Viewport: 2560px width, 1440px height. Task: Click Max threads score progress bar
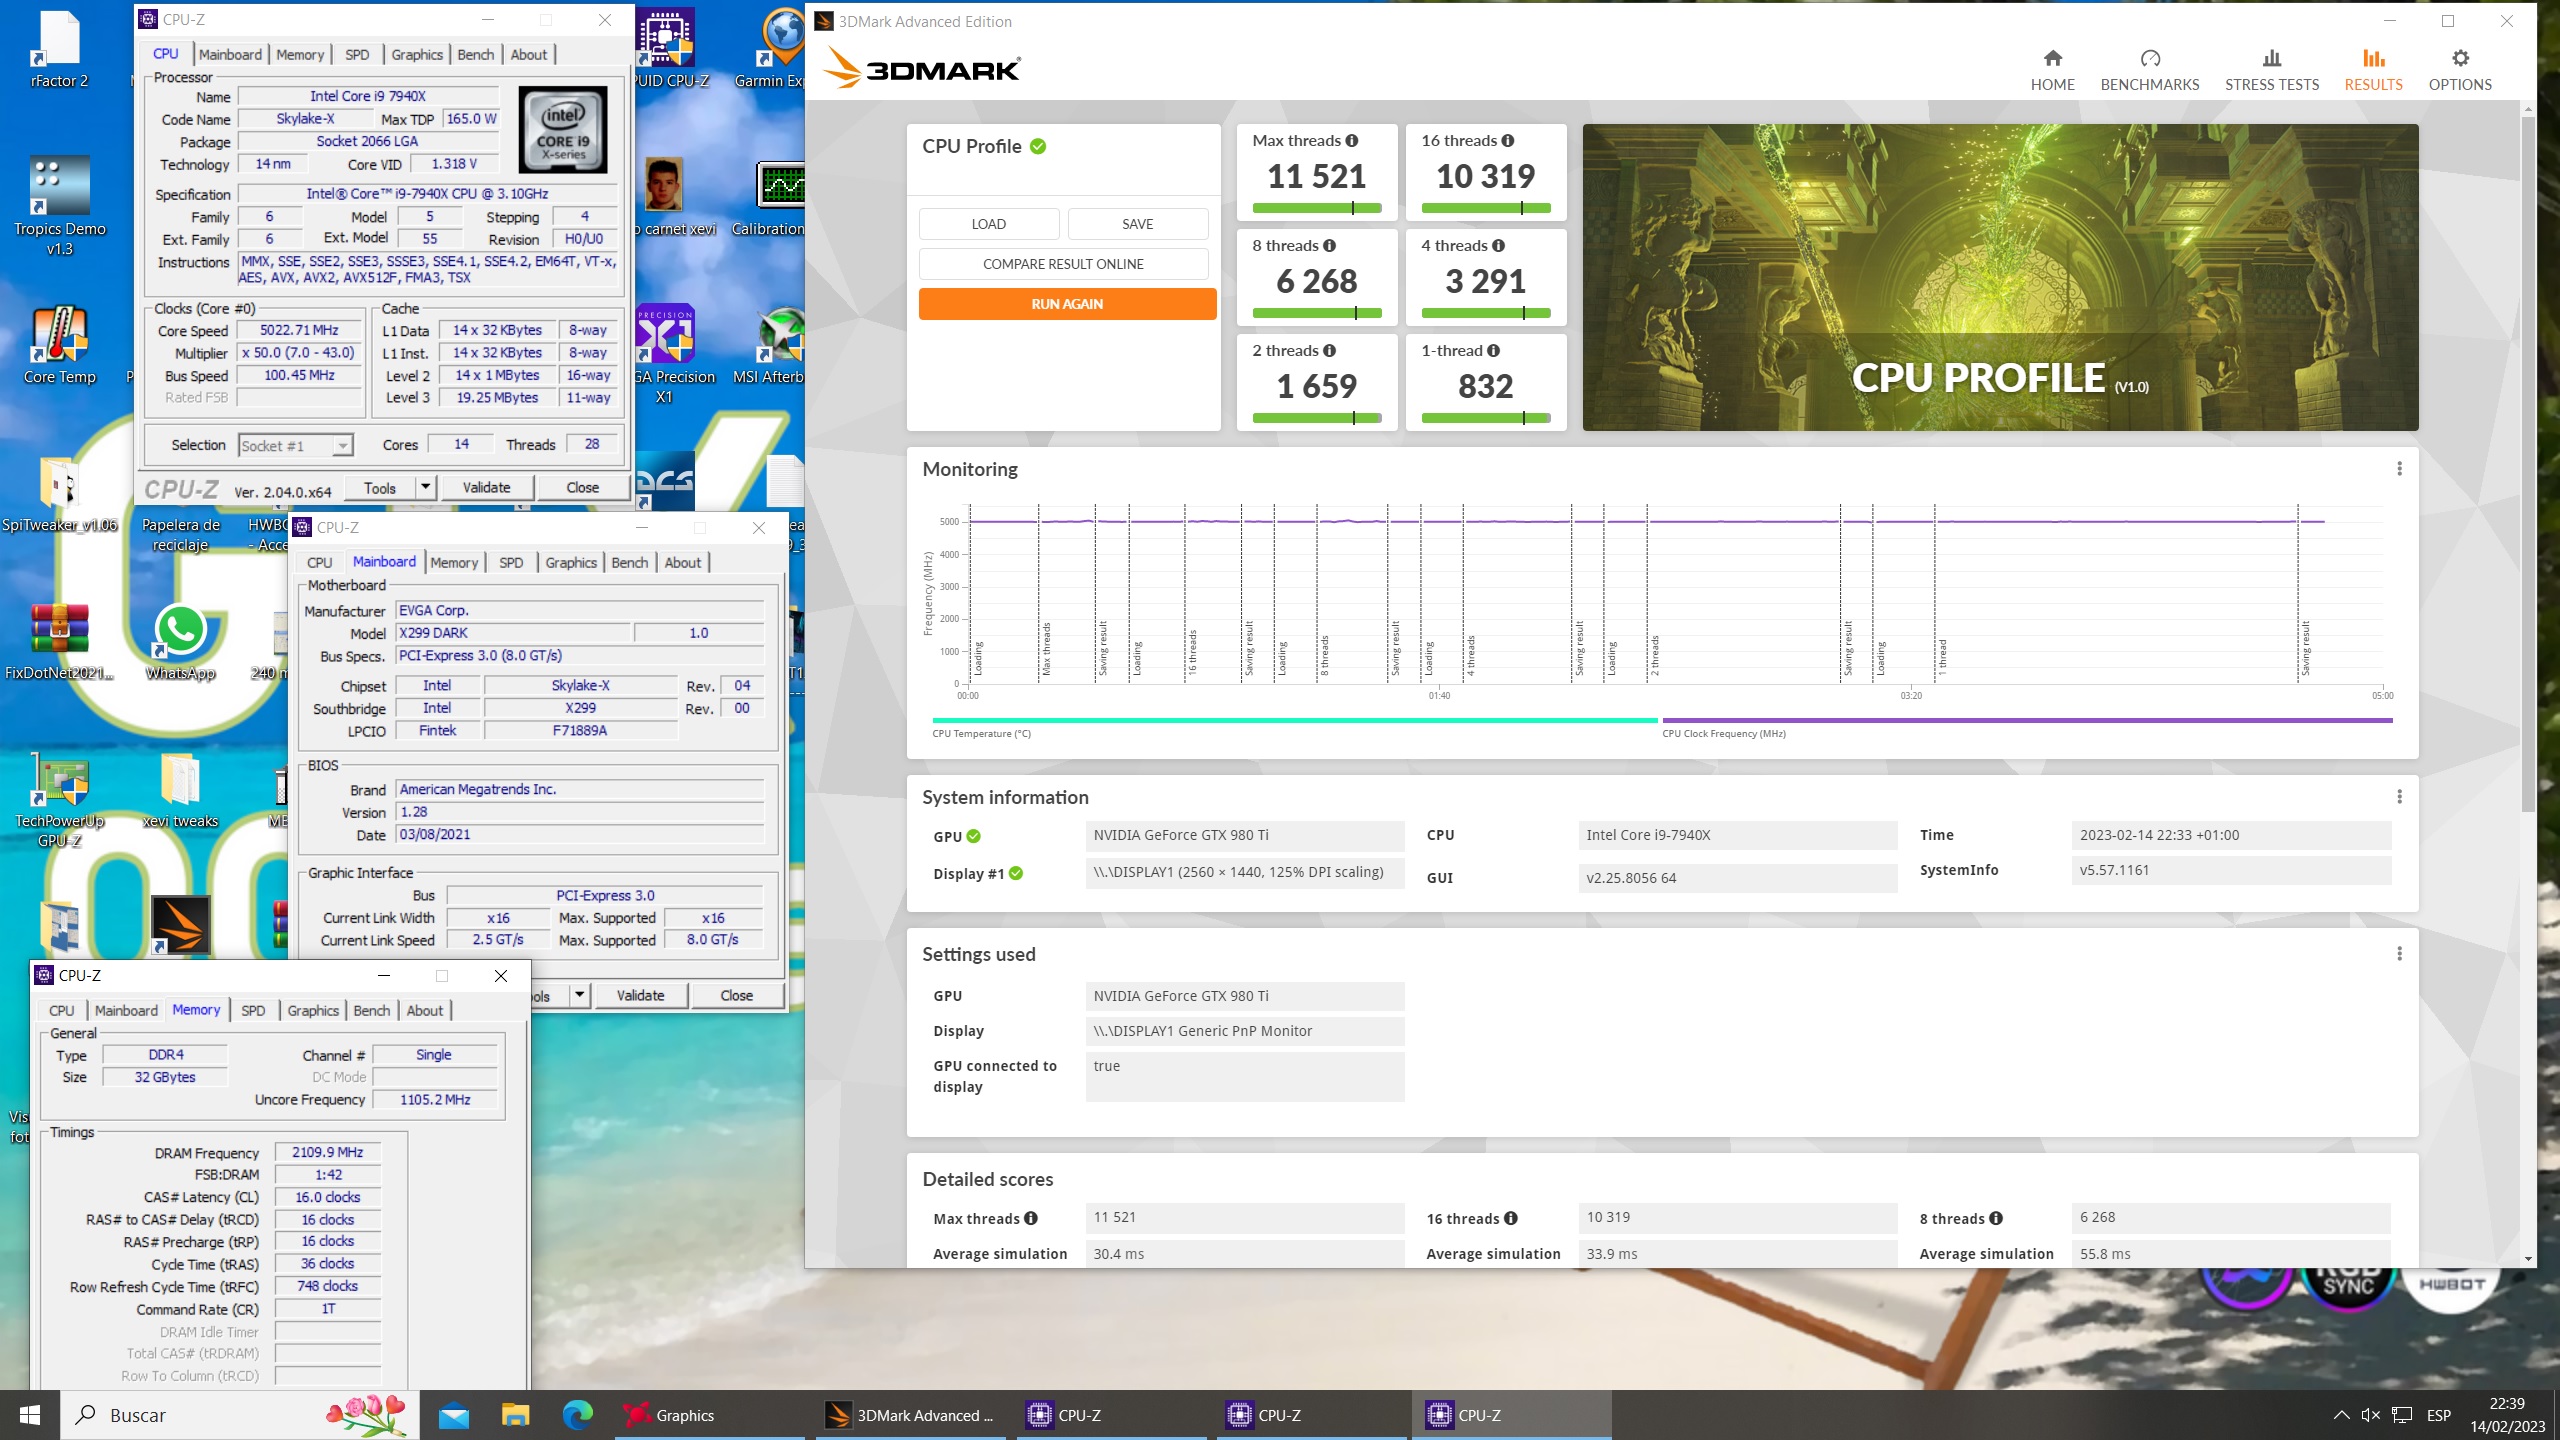pyautogui.click(x=1316, y=208)
